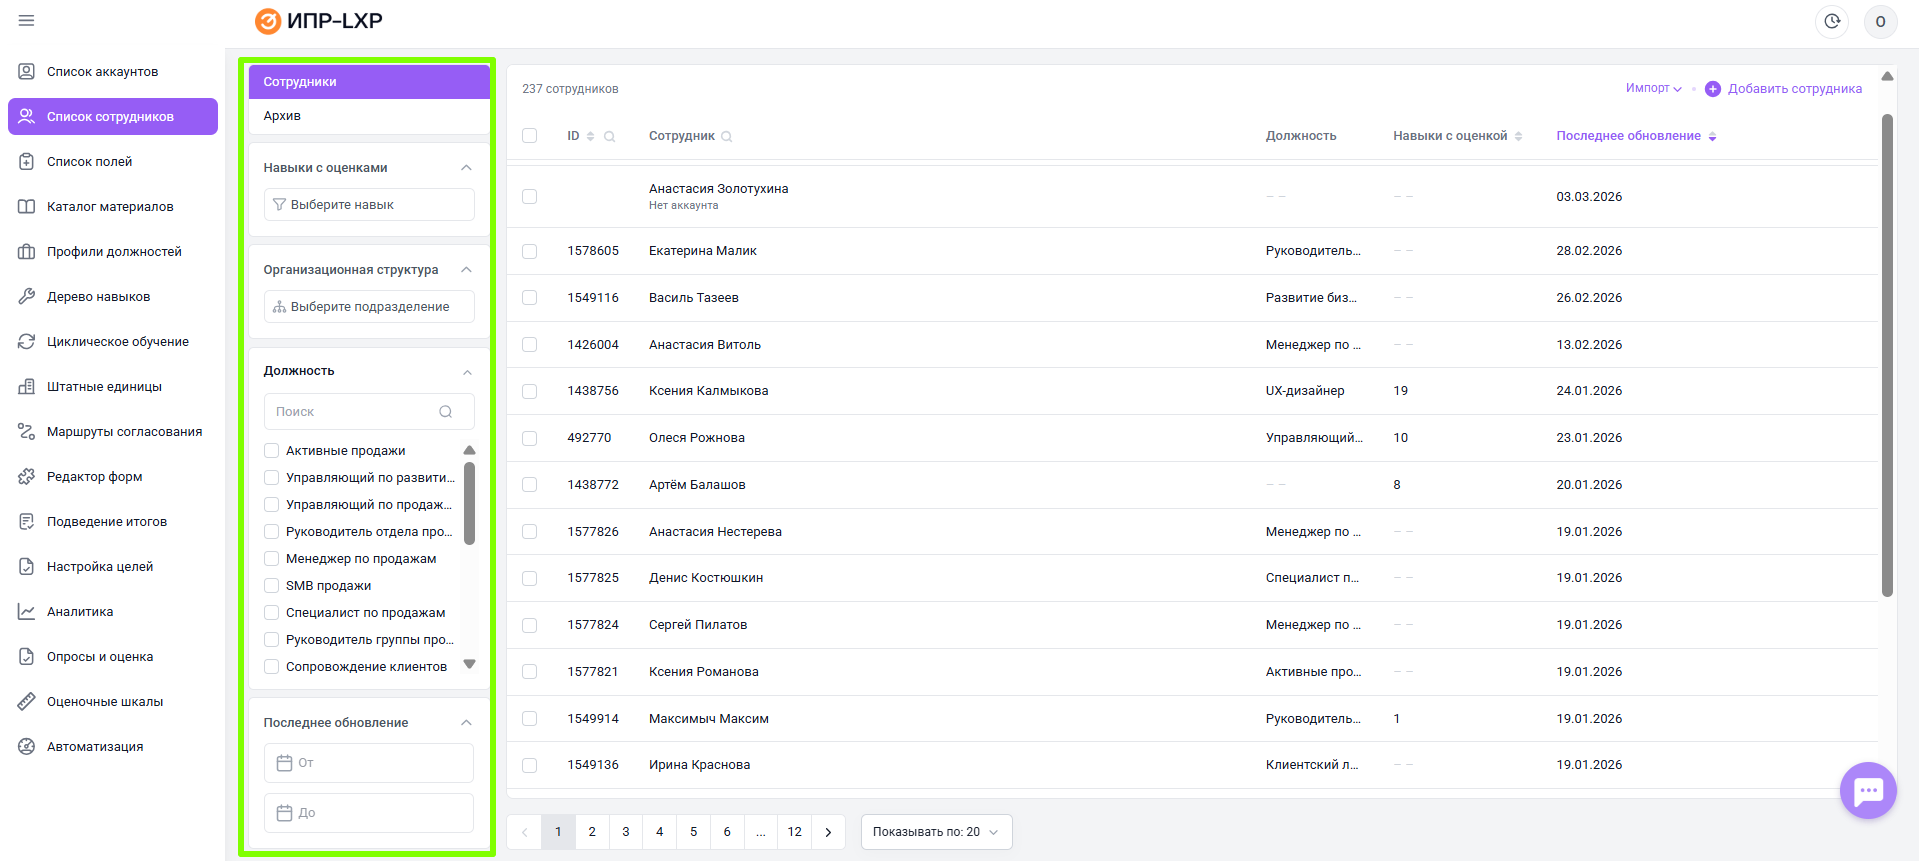Click the Редактор форм puzzle icon
The height and width of the screenshot is (861, 1919).
coord(27,477)
